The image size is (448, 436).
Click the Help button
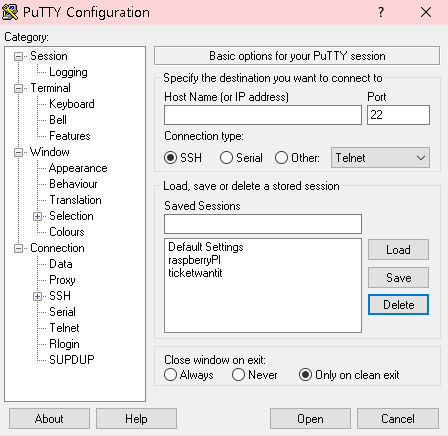tap(136, 419)
